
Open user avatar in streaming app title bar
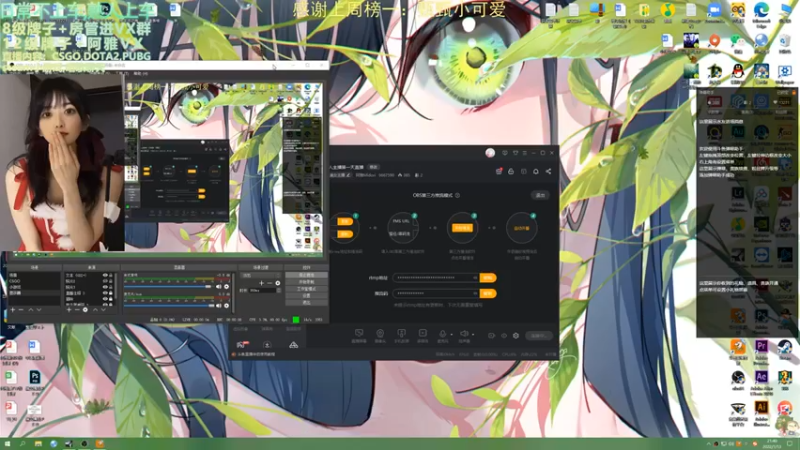point(490,153)
